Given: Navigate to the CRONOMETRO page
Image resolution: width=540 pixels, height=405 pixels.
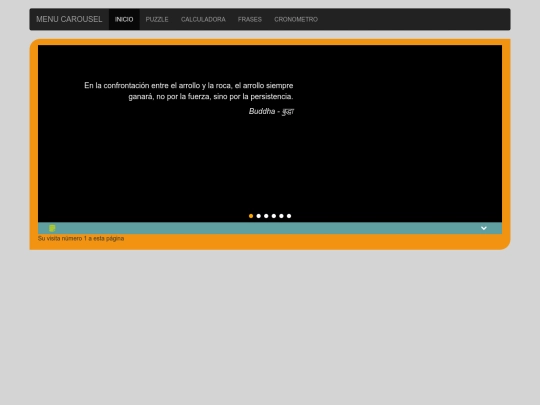Looking at the screenshot, I should coord(296,19).
